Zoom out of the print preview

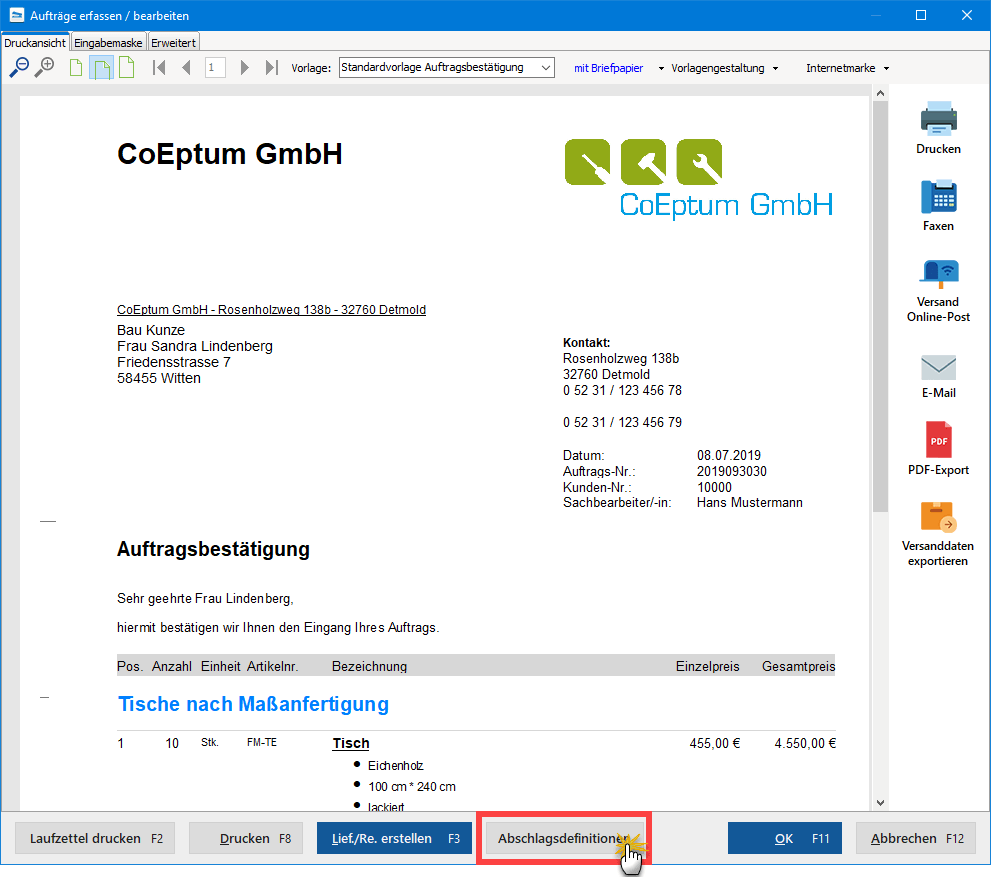click(20, 68)
